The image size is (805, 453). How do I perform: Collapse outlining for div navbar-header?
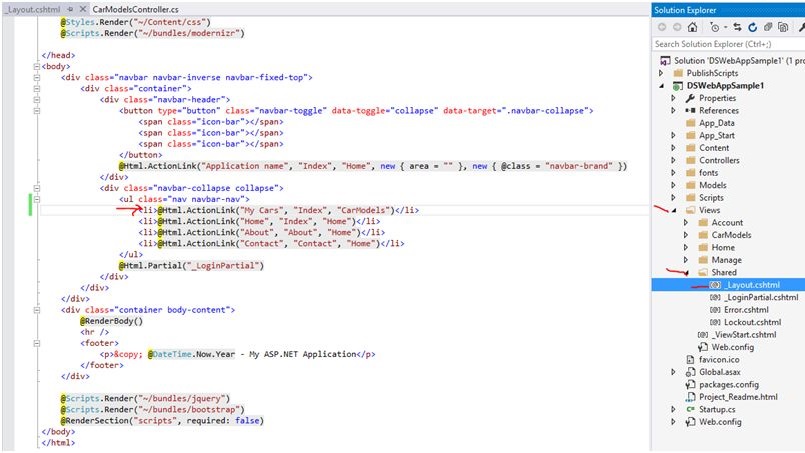click(x=36, y=100)
